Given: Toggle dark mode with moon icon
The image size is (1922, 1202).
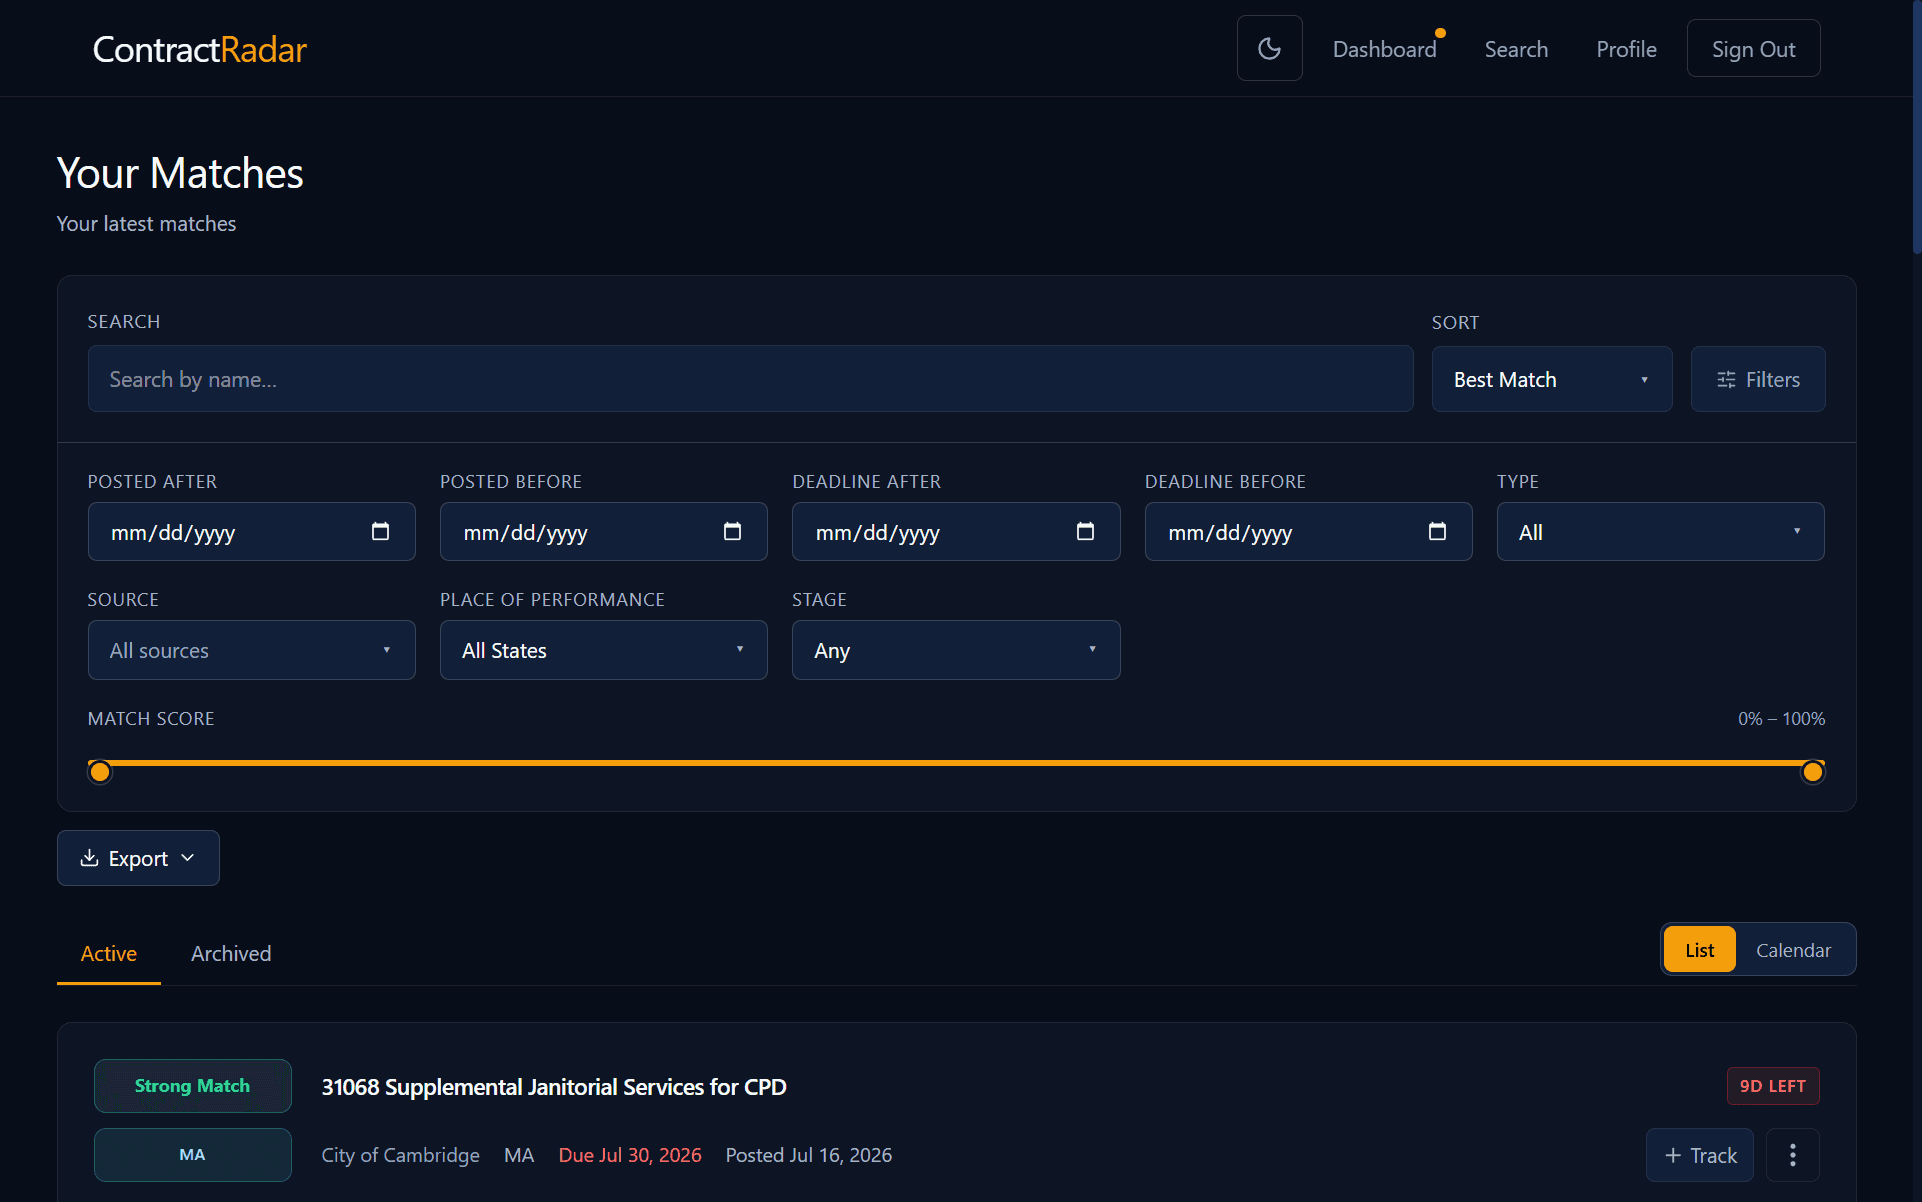Looking at the screenshot, I should click(x=1269, y=48).
